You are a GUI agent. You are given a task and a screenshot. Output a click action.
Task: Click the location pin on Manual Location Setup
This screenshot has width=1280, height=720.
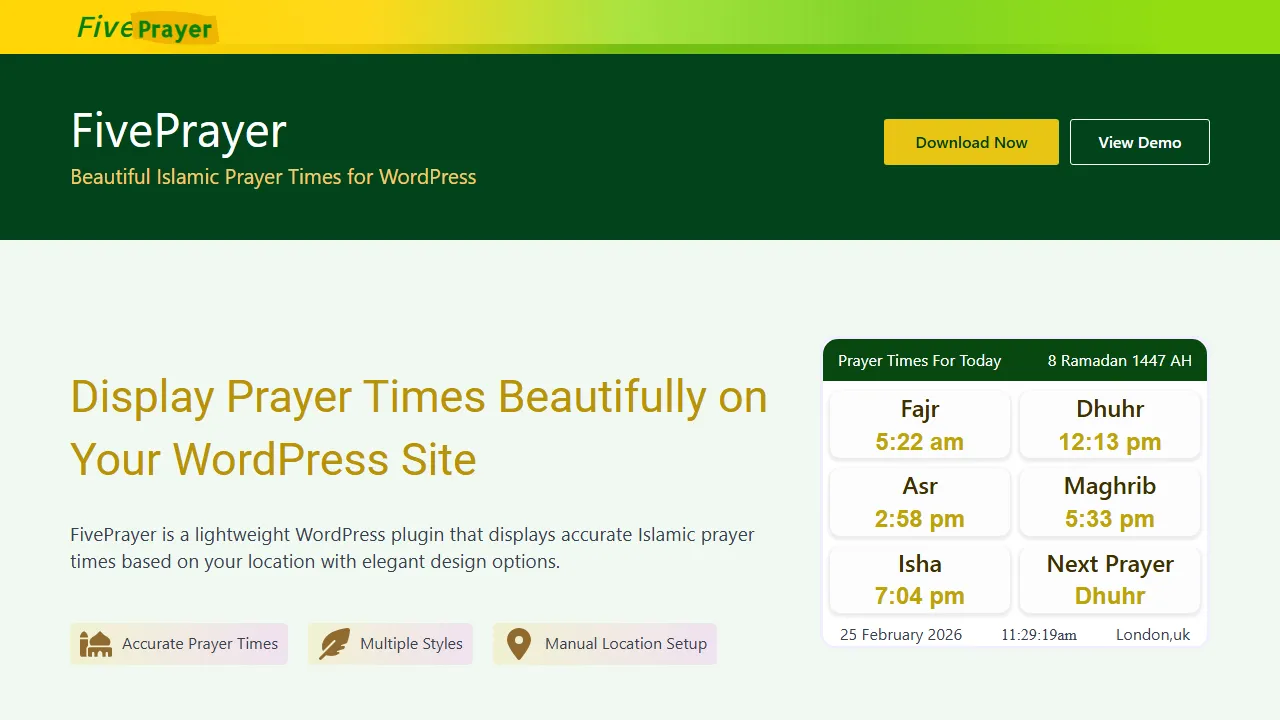(518, 644)
